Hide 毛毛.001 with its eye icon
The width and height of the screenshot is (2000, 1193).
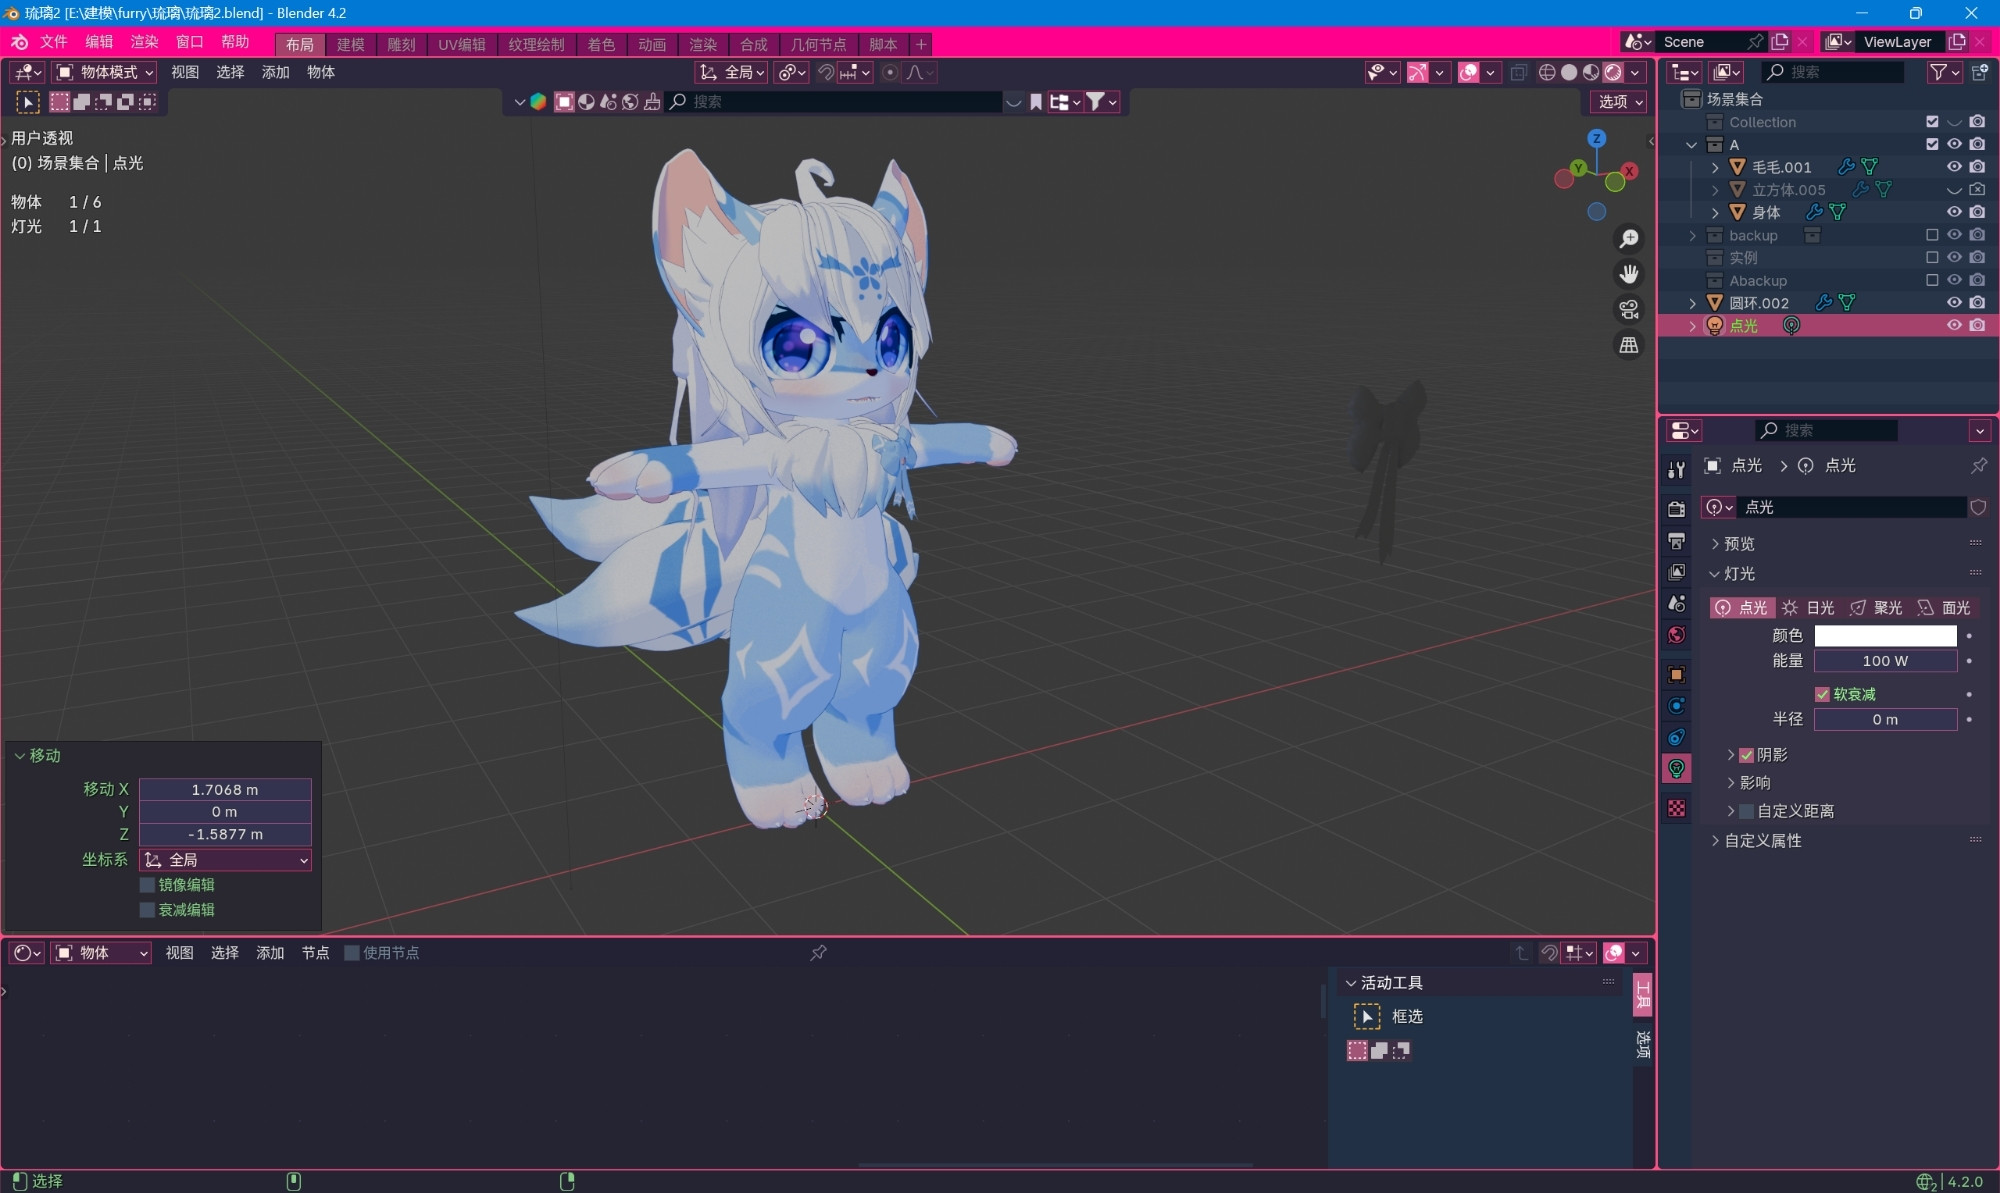[x=1954, y=167]
